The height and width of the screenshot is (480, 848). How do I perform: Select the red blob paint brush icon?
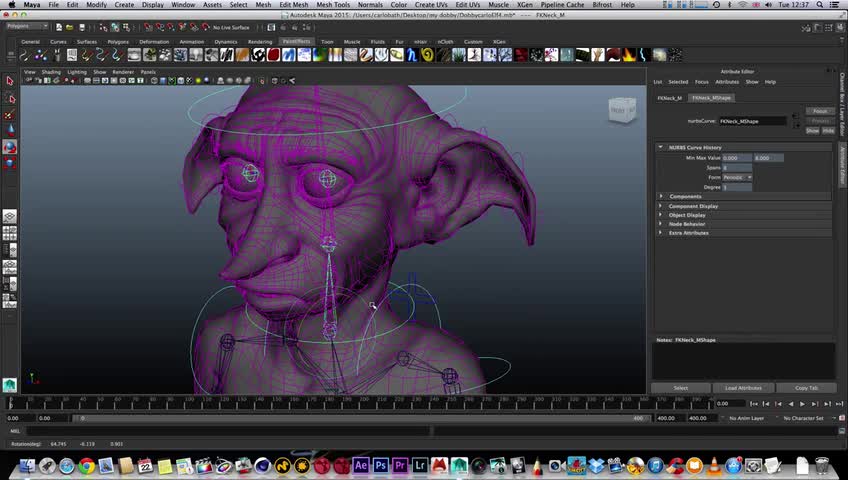click(x=274, y=55)
